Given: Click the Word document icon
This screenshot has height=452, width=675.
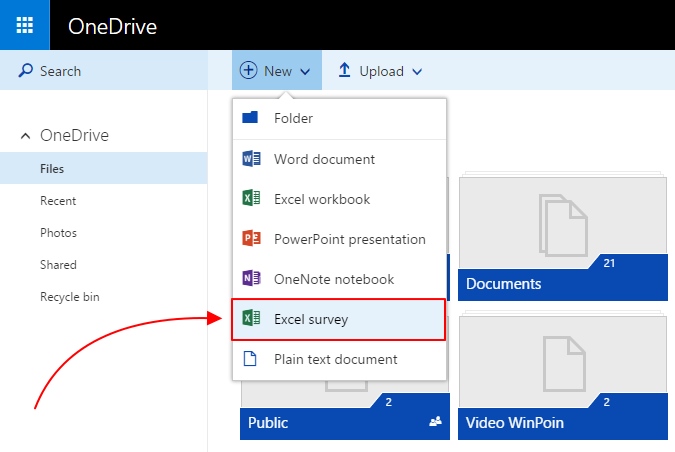Looking at the screenshot, I should [x=251, y=158].
